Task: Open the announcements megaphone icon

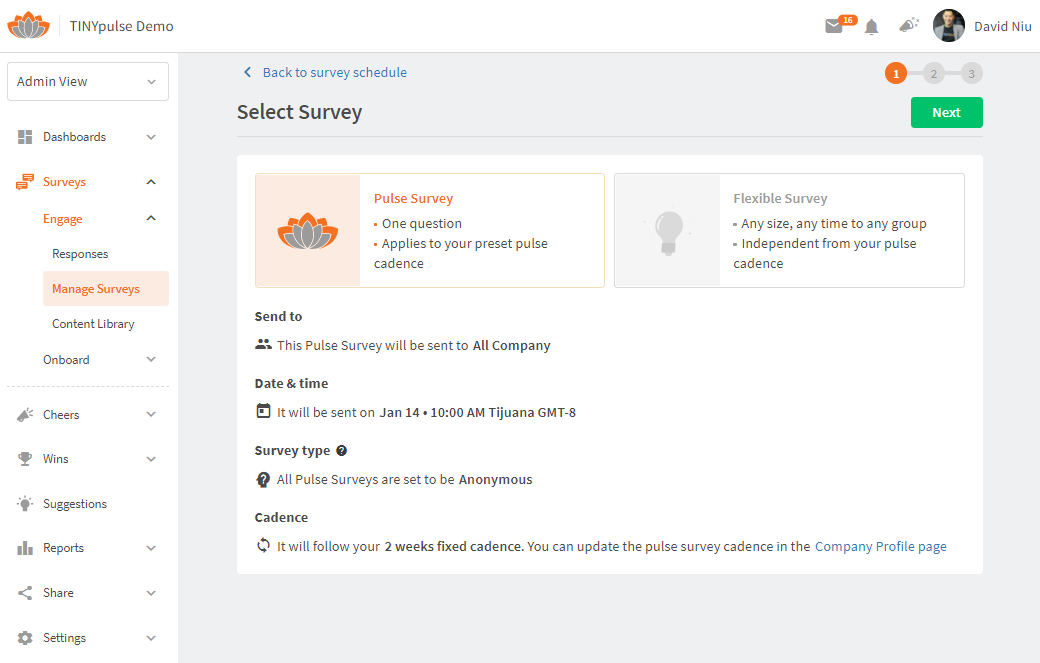Action: coord(908,26)
